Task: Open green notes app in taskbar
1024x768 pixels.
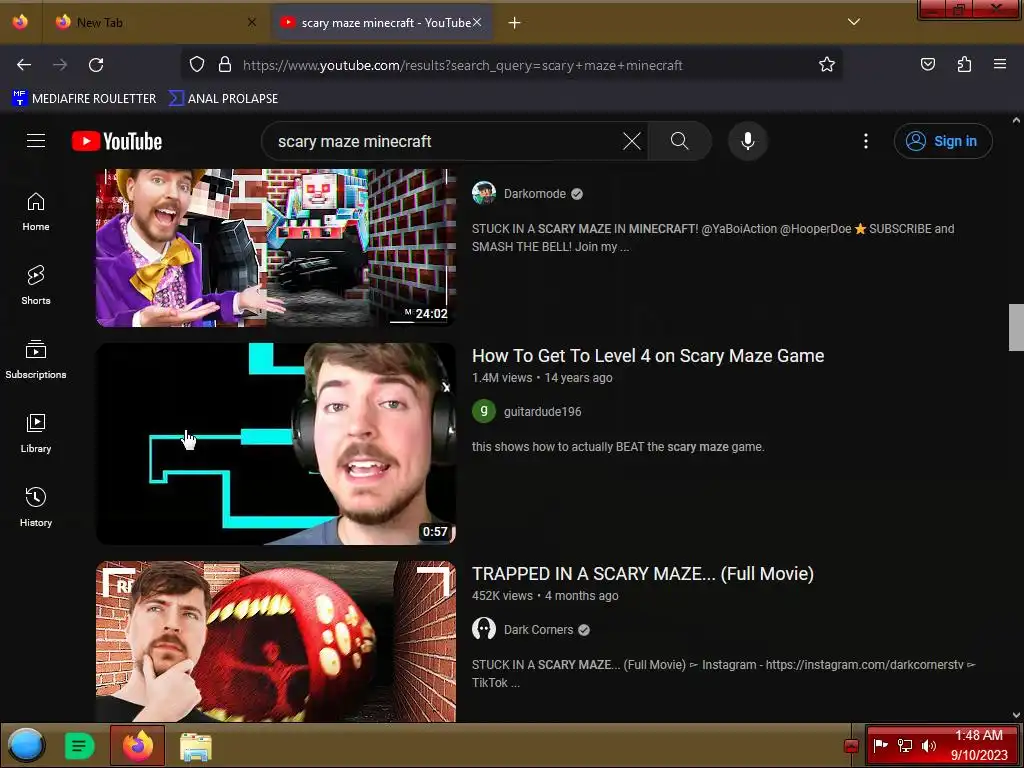Action: pos(79,746)
